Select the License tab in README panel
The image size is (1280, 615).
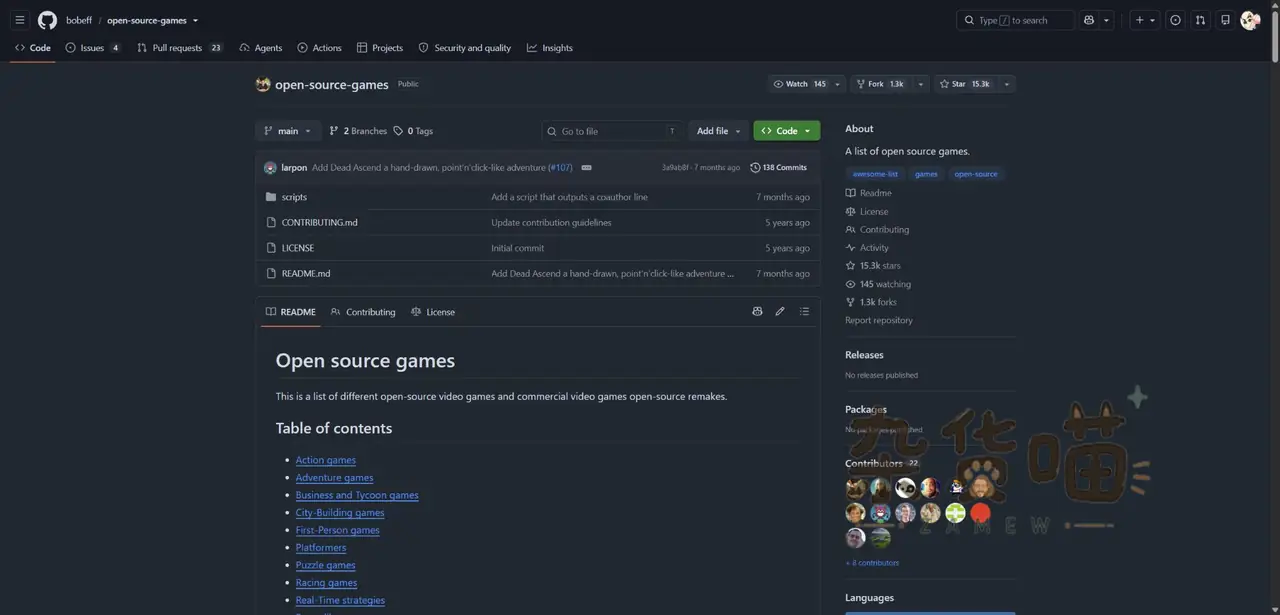tap(432, 312)
